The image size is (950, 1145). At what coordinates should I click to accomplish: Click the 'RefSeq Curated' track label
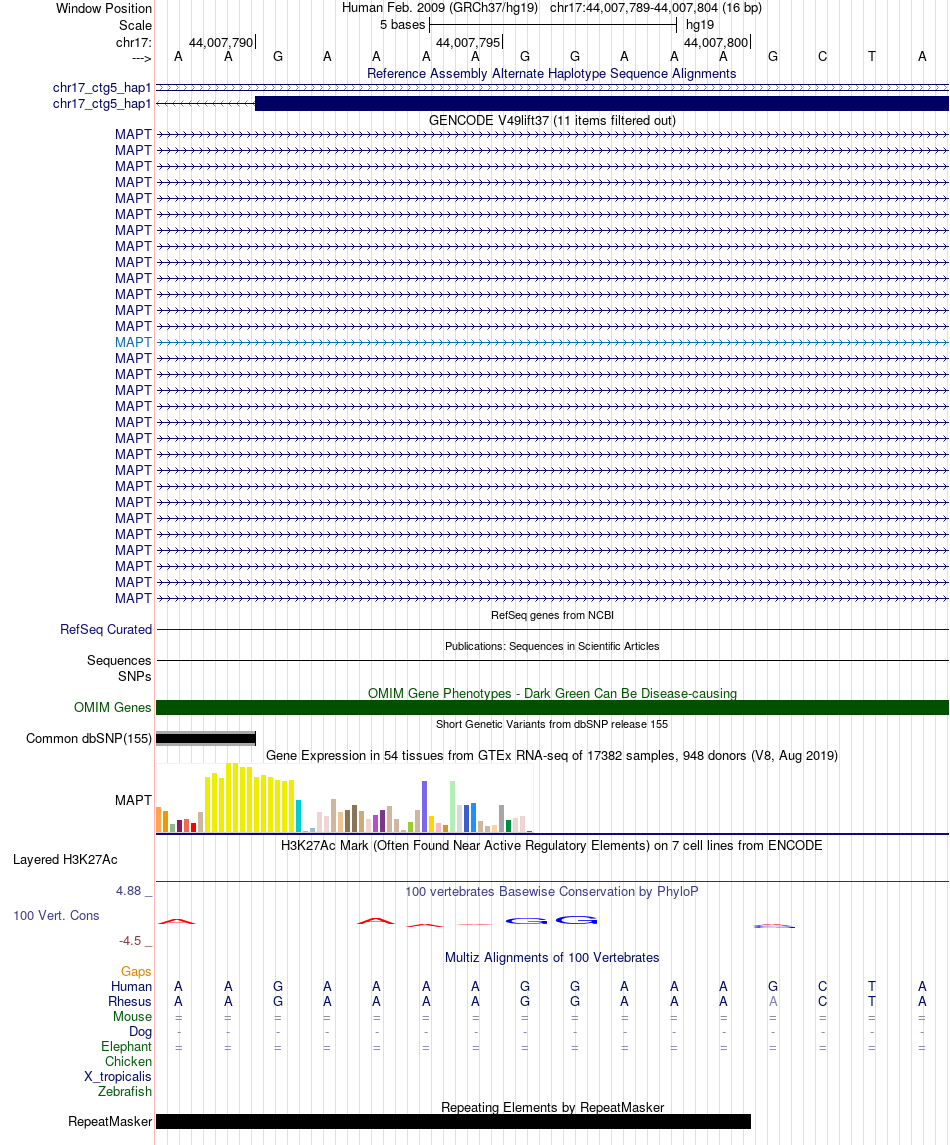pos(106,629)
